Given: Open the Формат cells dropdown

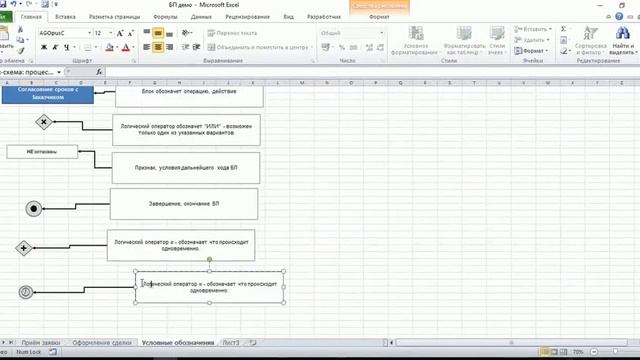Looking at the screenshot, I should [530, 51].
